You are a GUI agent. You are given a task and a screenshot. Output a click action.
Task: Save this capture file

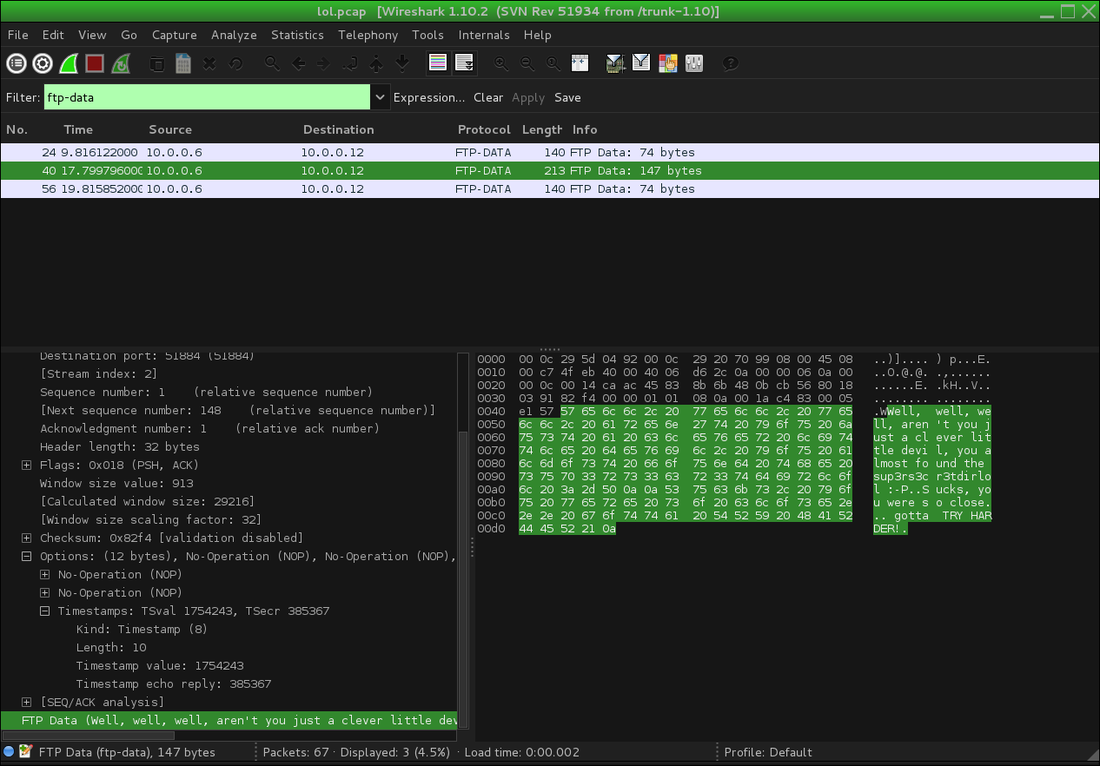point(183,64)
